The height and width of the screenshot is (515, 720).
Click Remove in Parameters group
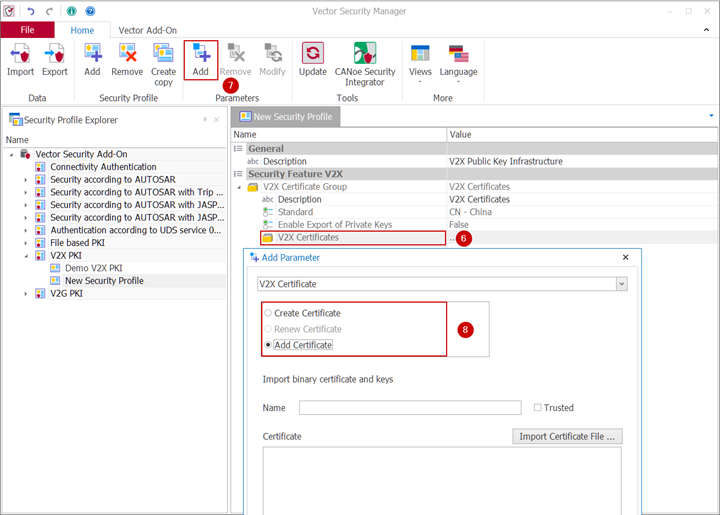pyautogui.click(x=236, y=60)
